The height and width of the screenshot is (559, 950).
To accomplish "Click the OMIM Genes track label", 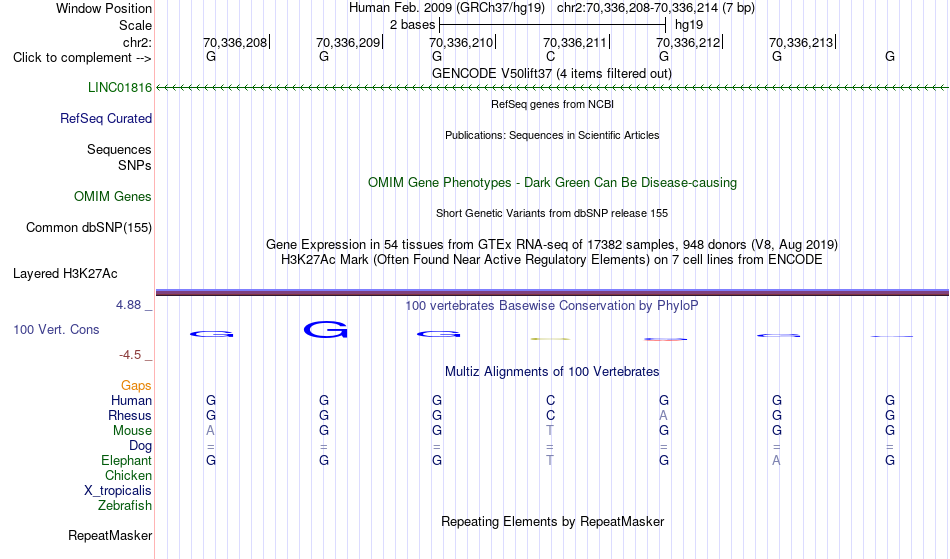I will tap(112, 196).
